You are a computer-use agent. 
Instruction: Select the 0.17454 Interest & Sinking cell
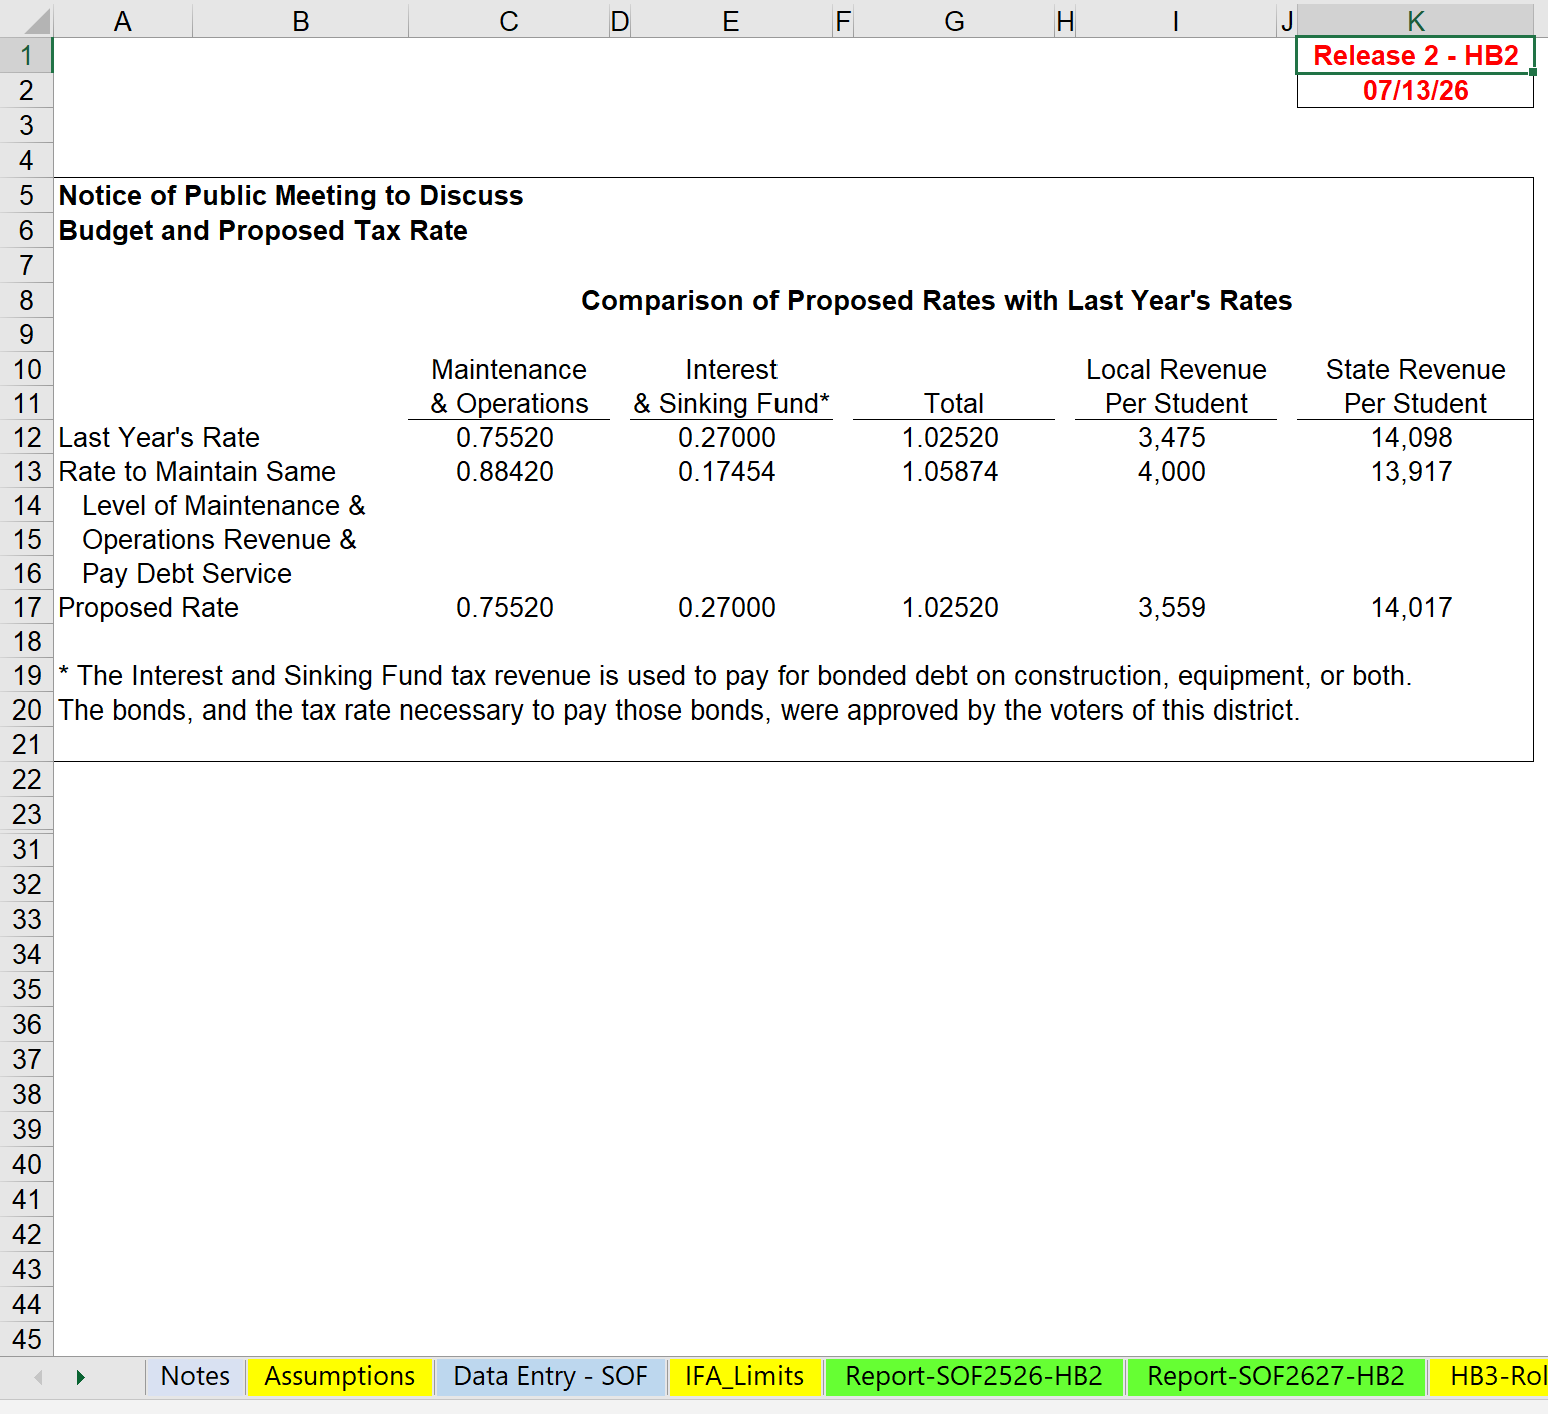727,471
